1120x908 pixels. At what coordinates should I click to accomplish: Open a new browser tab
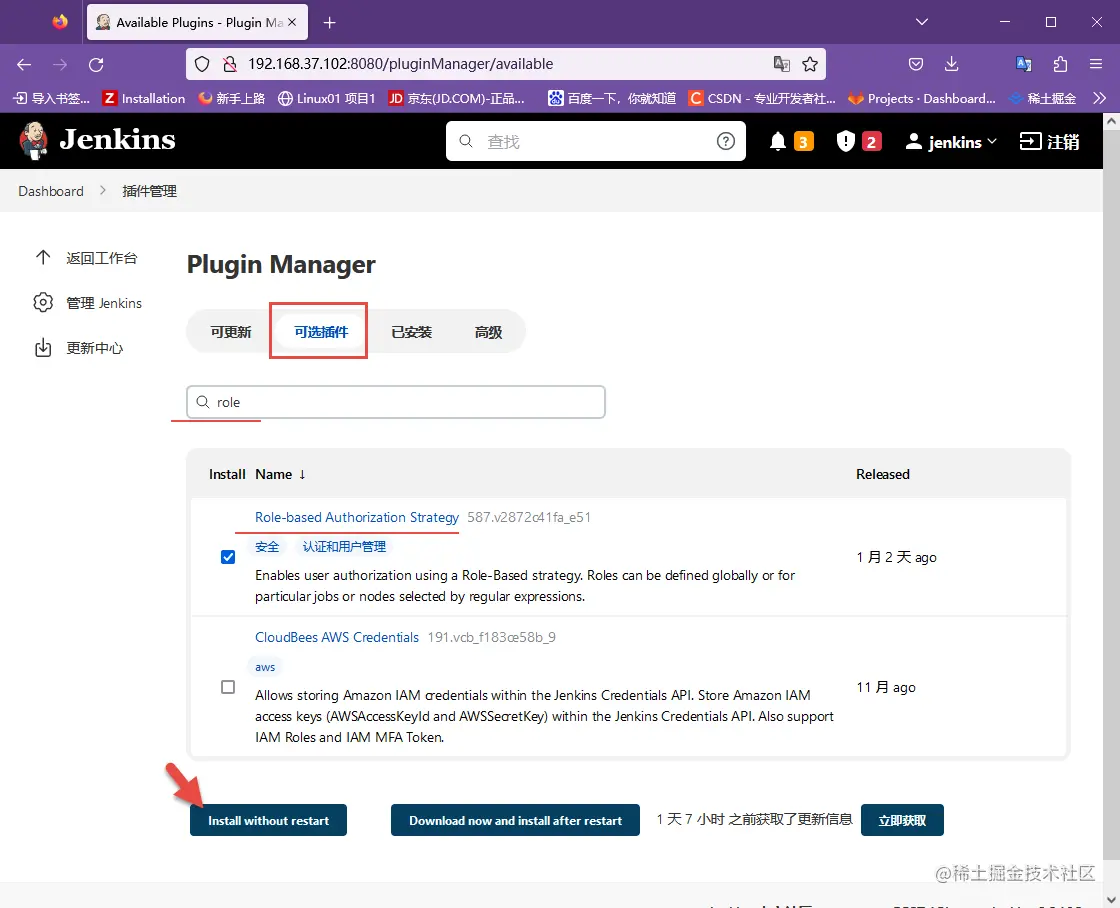point(329,23)
